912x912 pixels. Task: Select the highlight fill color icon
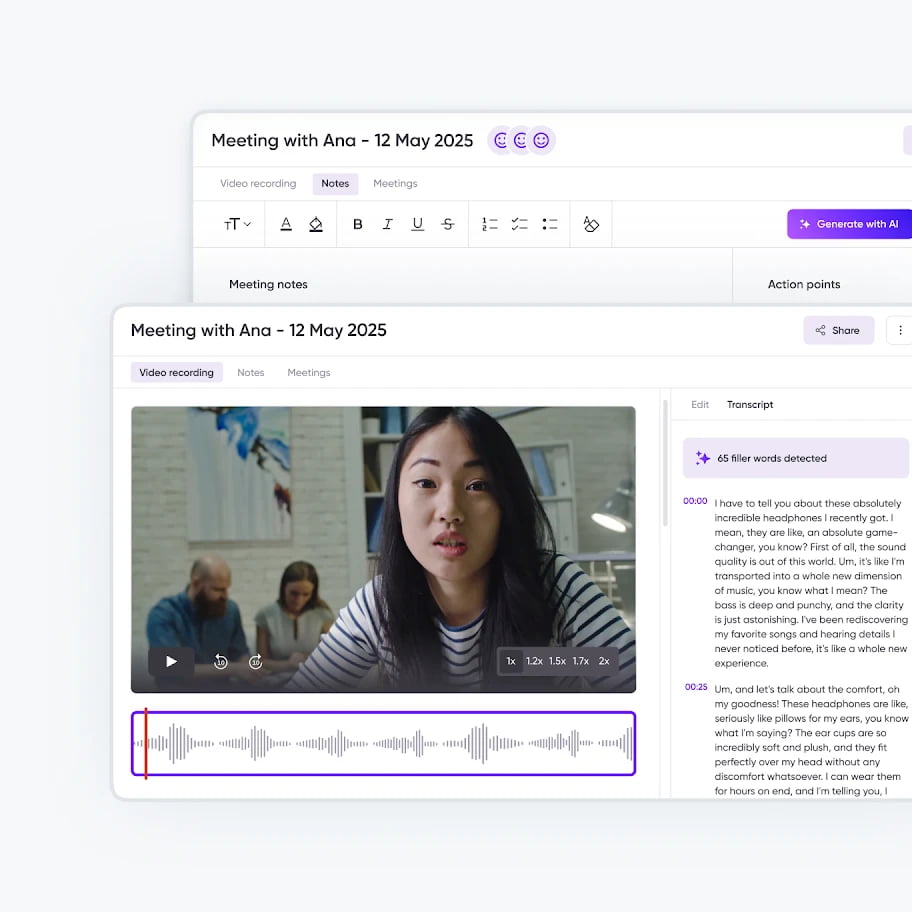tap(316, 224)
